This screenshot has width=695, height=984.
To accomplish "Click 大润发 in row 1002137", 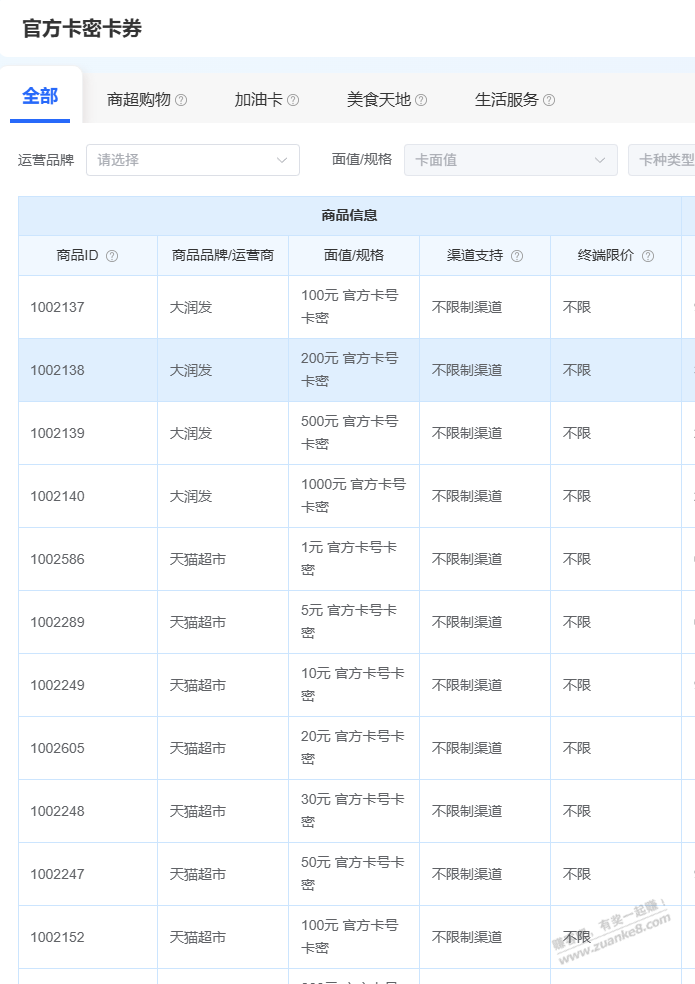I will coord(191,308).
